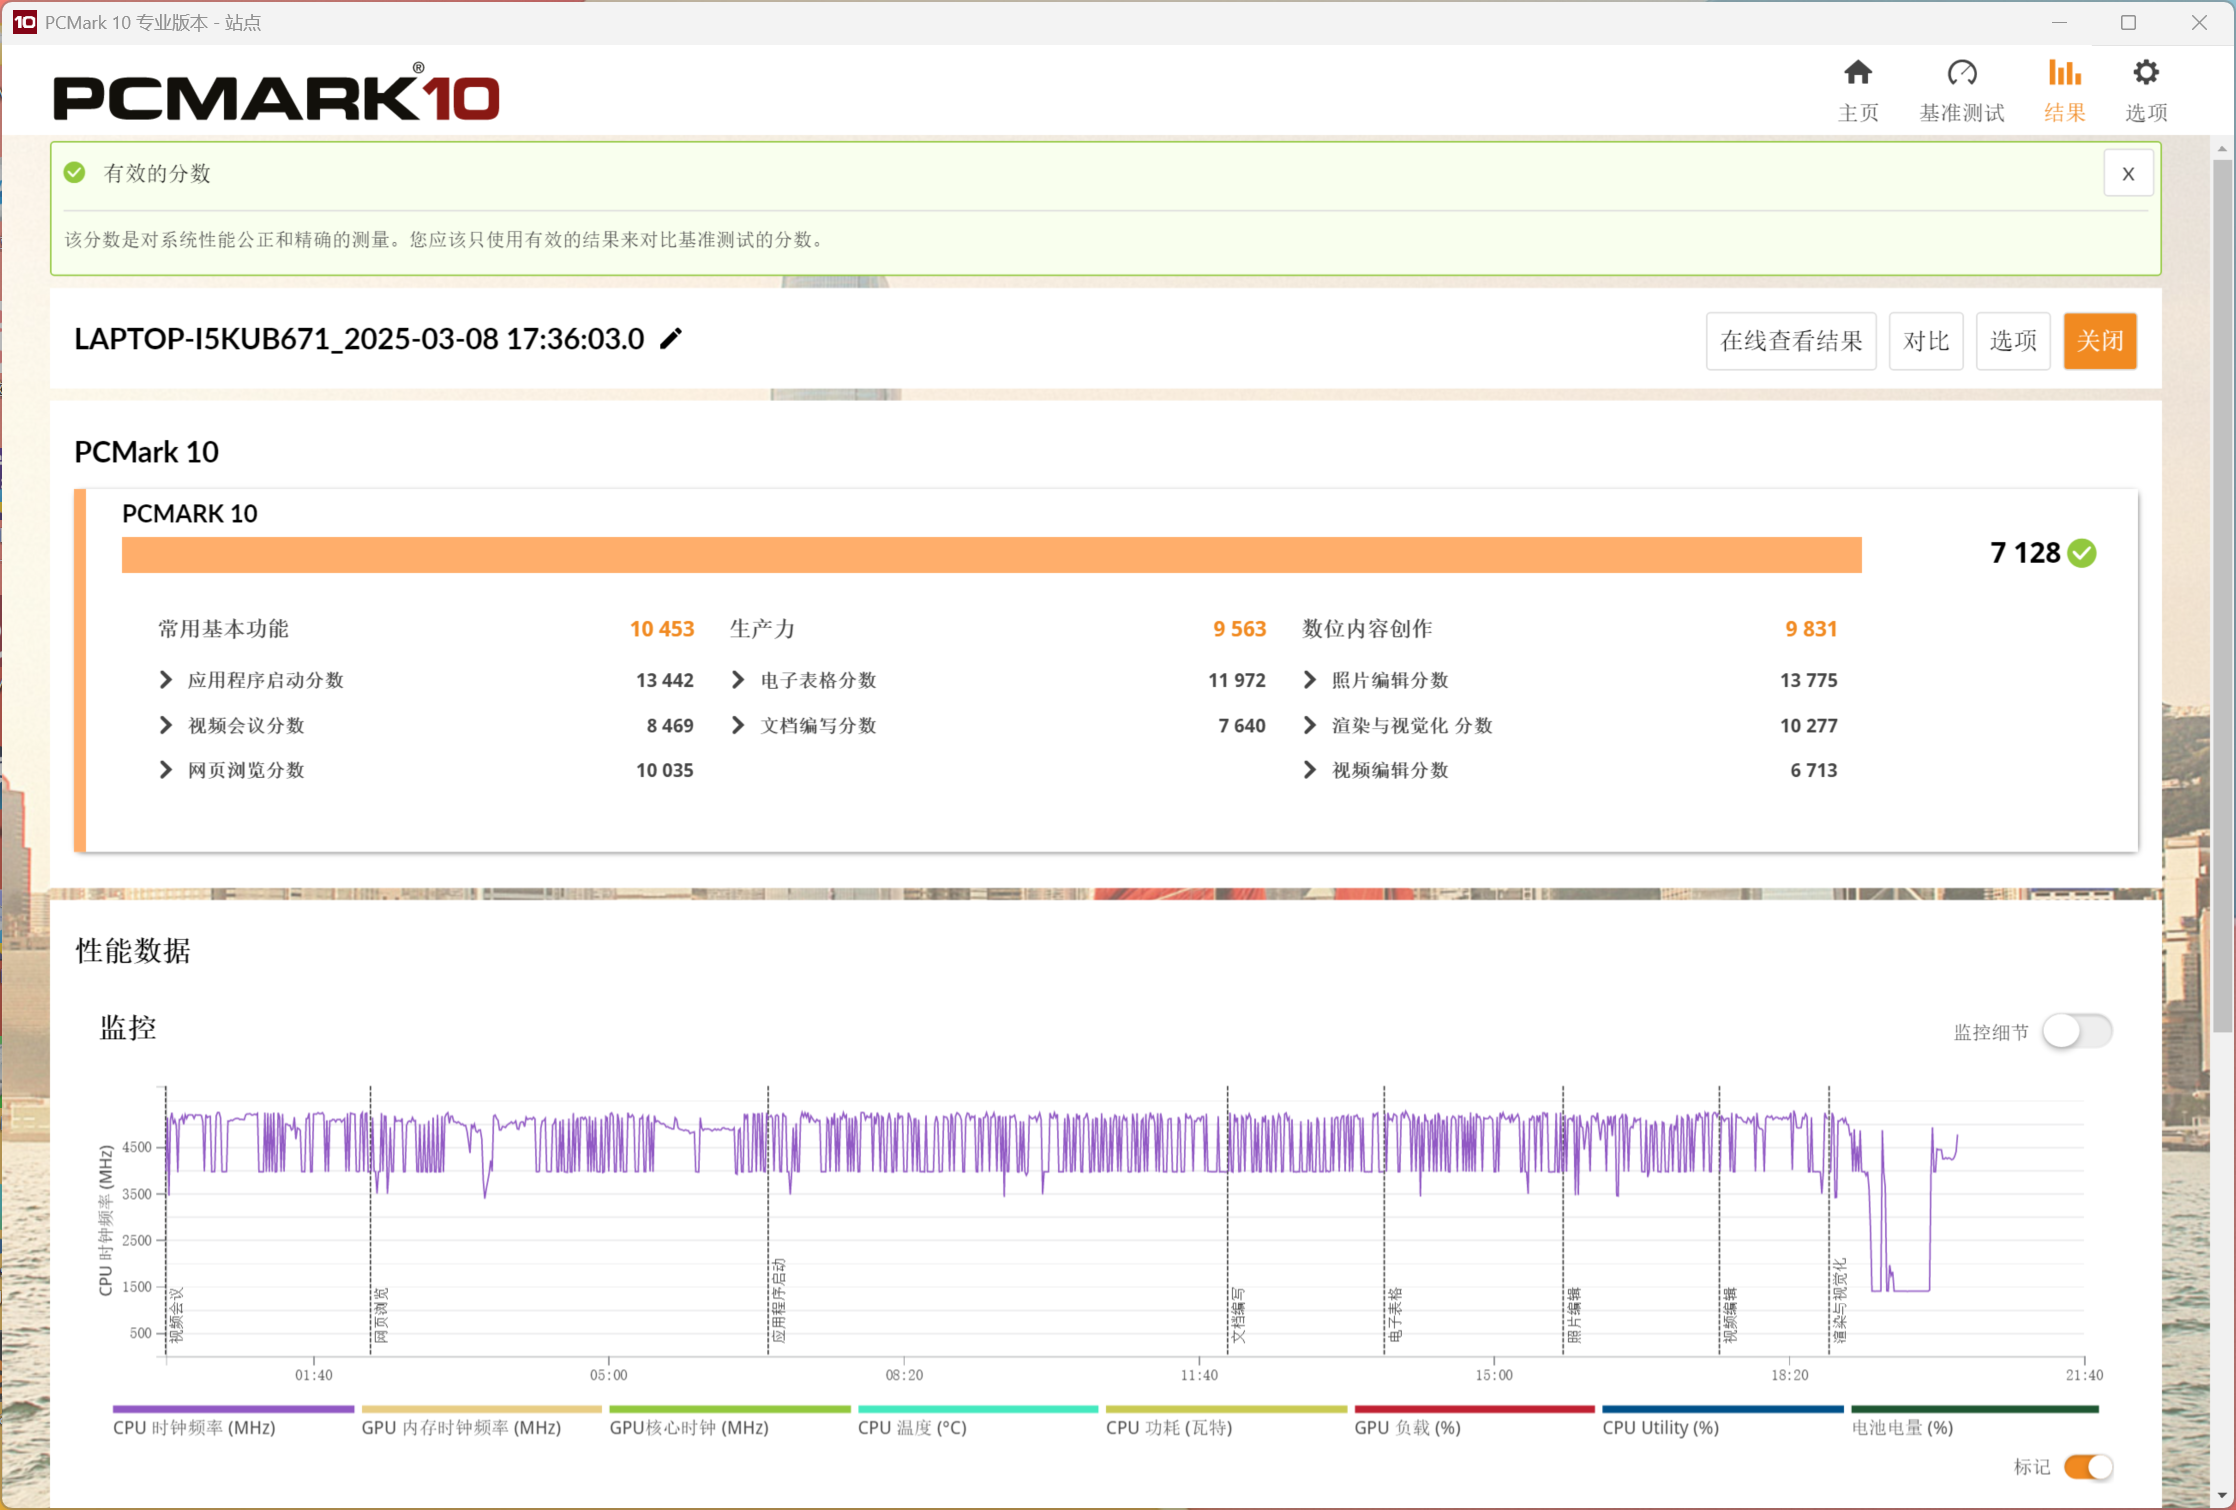Image resolution: width=2236 pixels, height=1510 pixels.
Task: Click the 照片编辑 marker in the chart
Action: (1573, 1315)
